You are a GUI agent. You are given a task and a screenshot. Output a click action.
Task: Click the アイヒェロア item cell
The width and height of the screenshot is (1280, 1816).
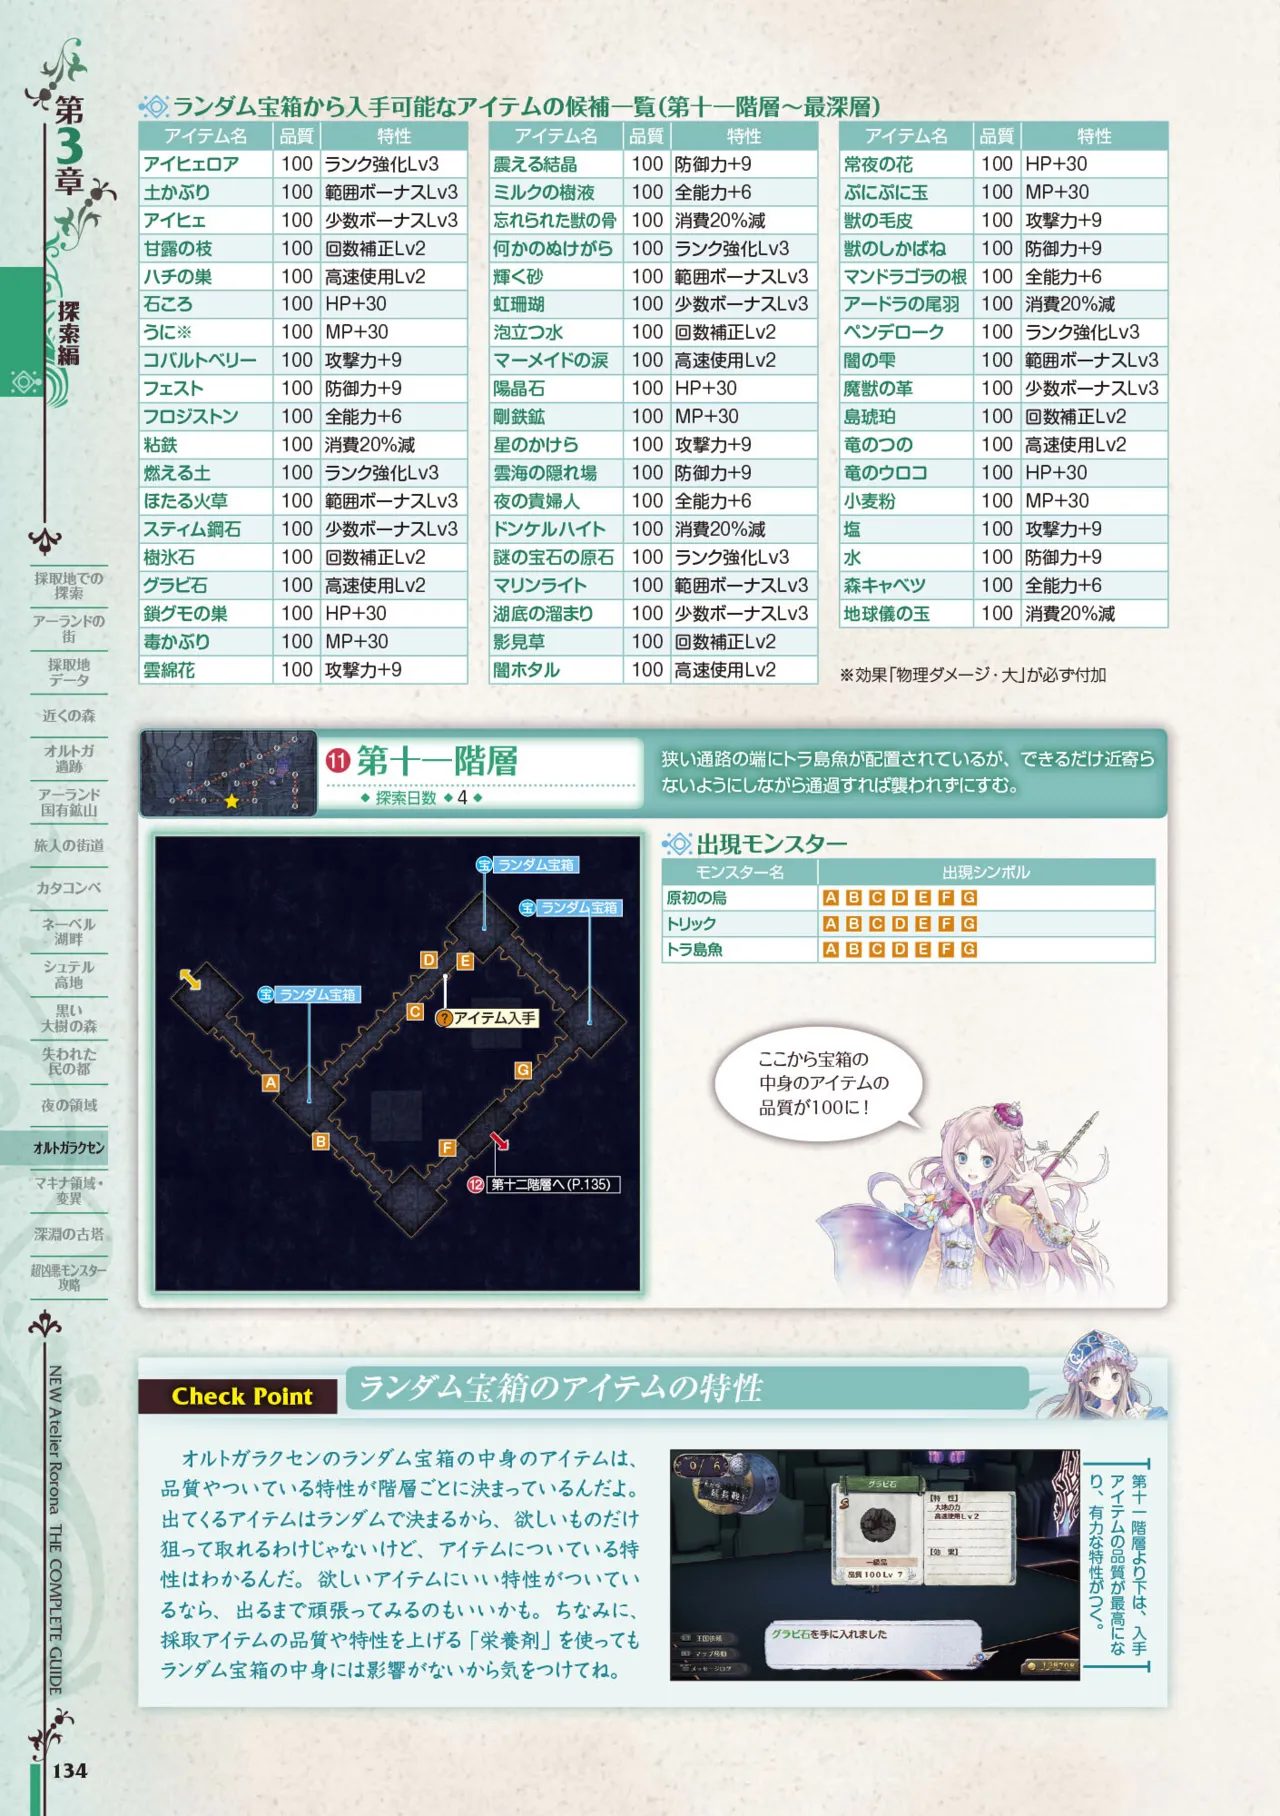point(206,164)
